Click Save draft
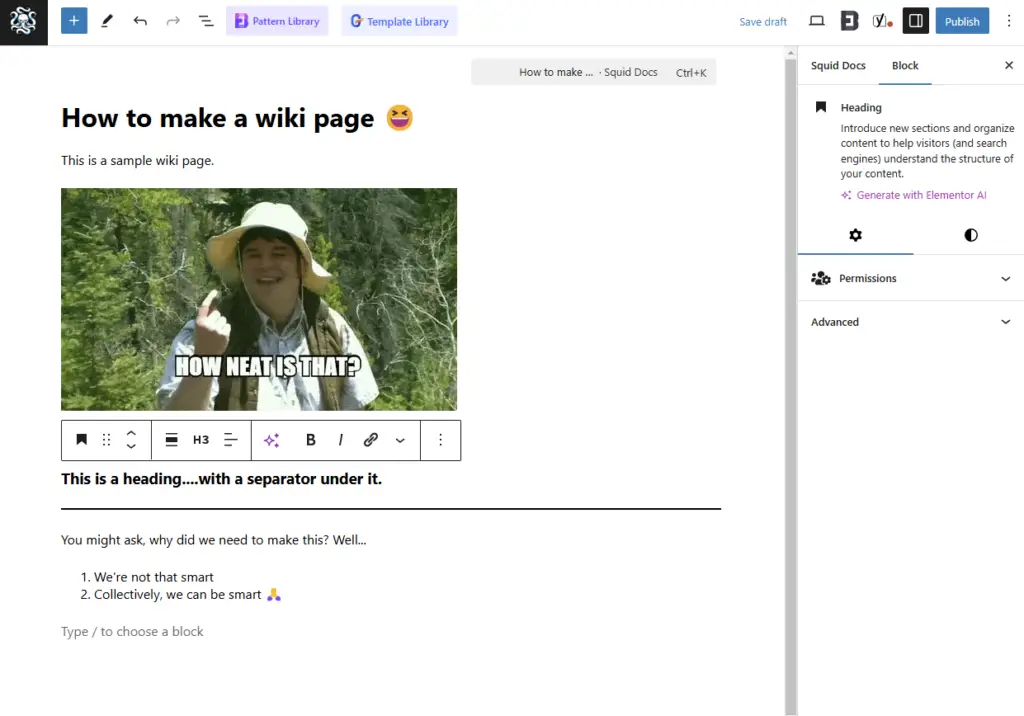Screen dimensions: 1024x716 click(763, 22)
